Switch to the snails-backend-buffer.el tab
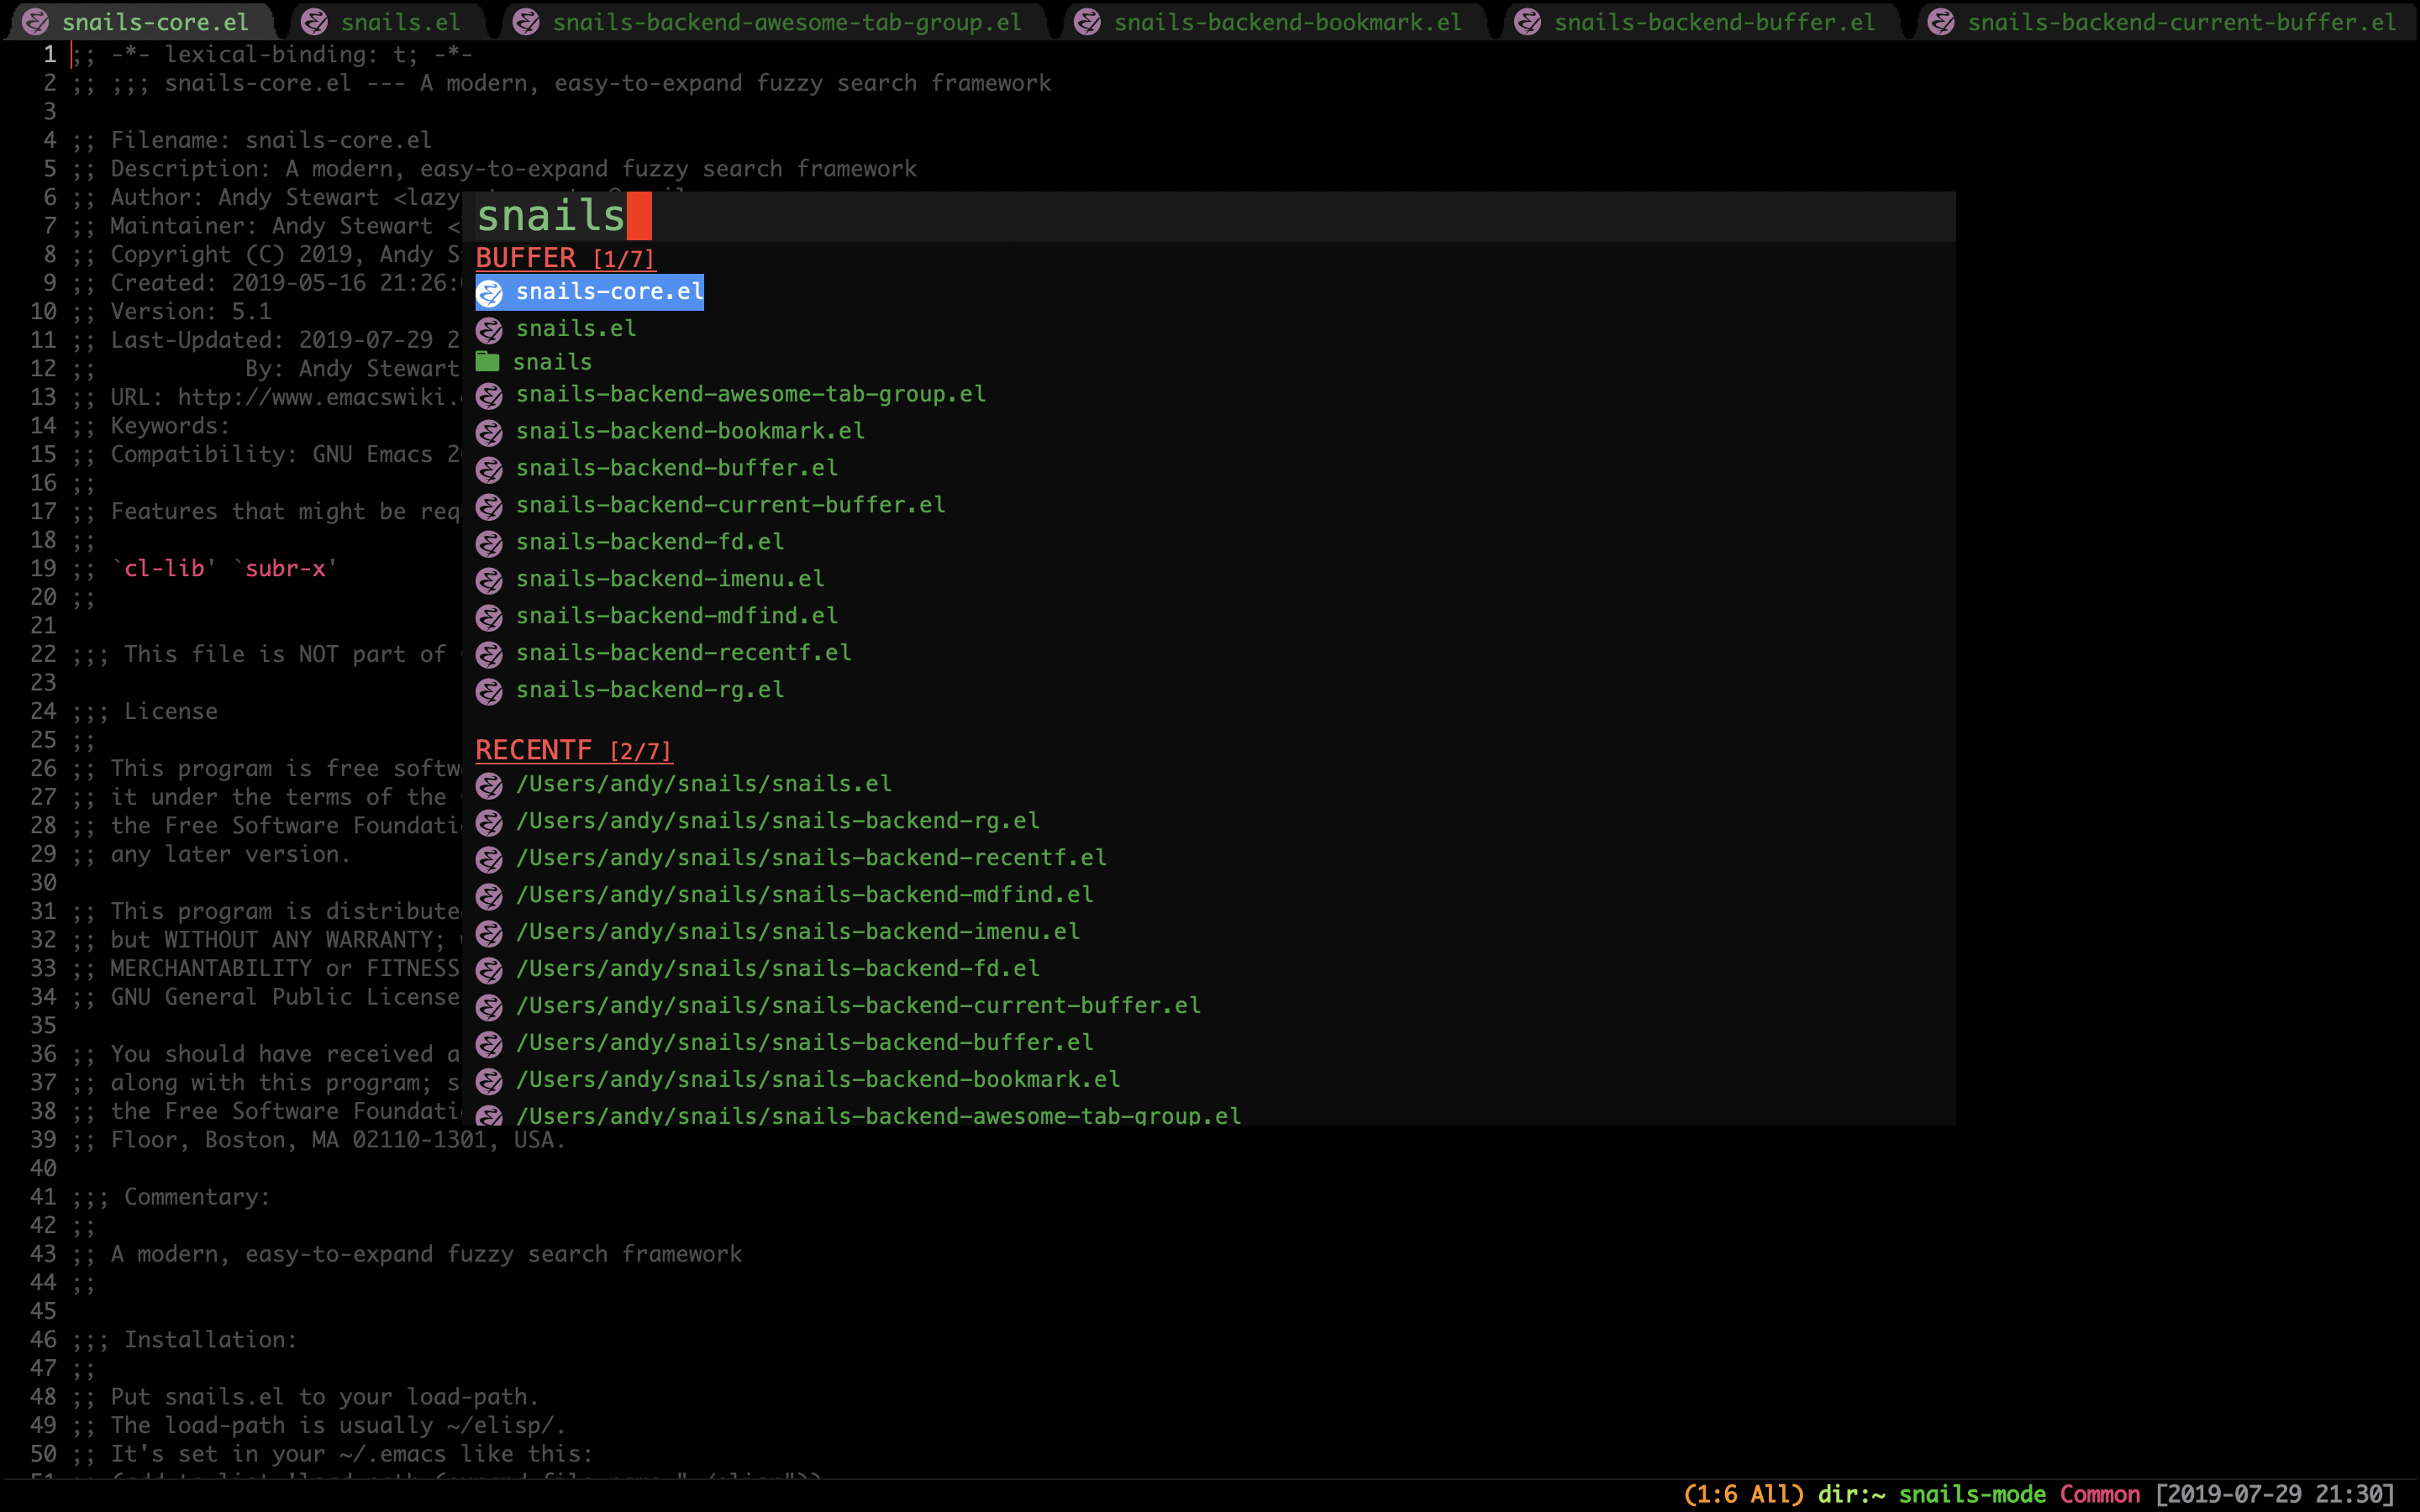The height and width of the screenshot is (1512, 2420). 1713,22
